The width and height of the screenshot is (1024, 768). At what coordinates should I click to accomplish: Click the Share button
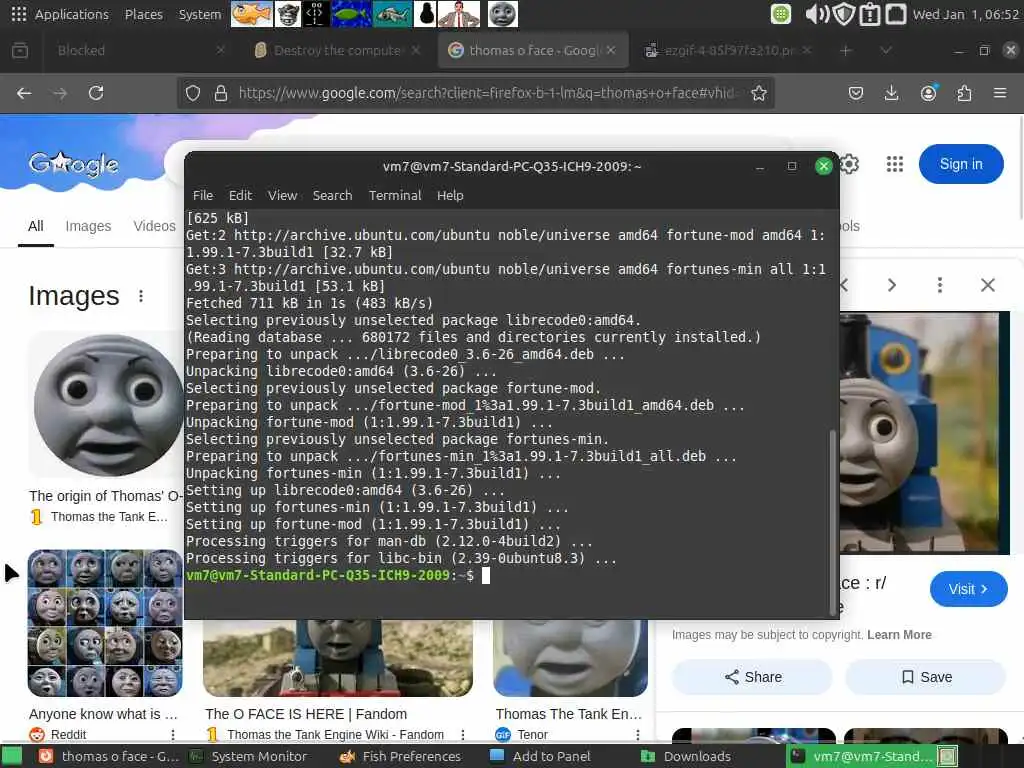point(752,677)
